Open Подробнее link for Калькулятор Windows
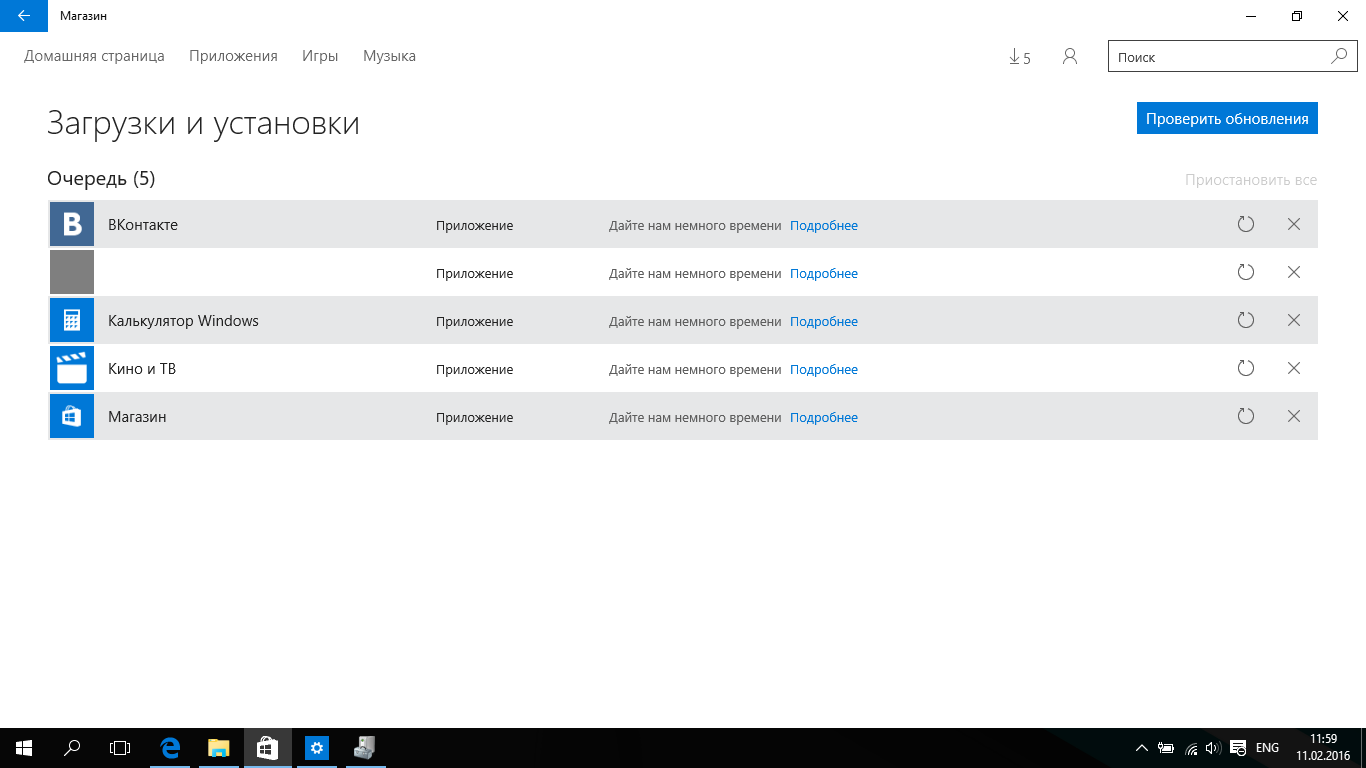This screenshot has height=768, width=1366. point(824,322)
